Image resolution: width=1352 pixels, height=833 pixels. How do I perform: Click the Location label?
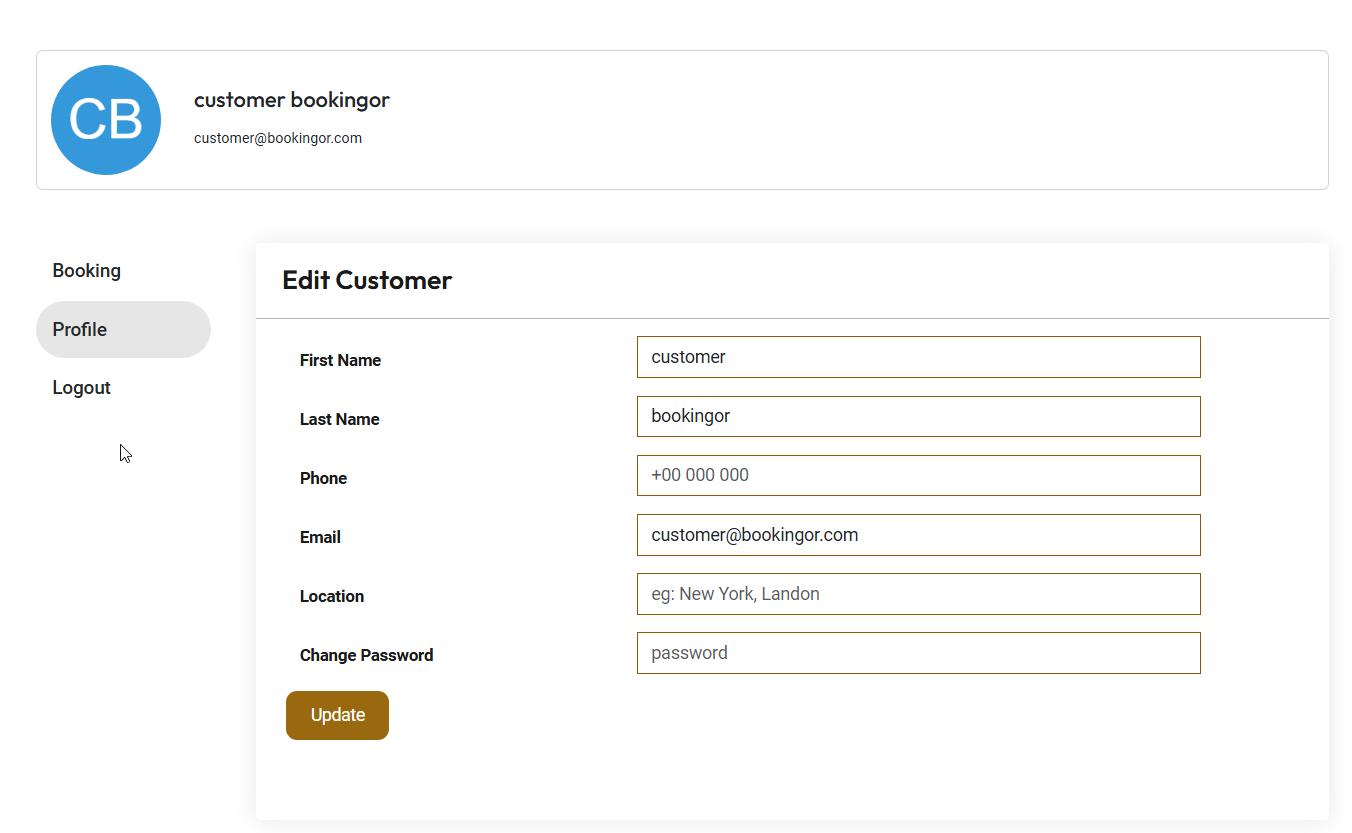[332, 596]
